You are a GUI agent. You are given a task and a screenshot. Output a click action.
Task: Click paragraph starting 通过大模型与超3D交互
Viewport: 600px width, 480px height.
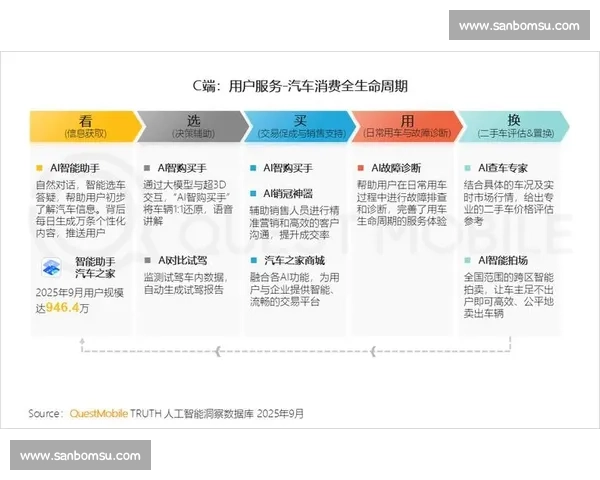click(188, 203)
